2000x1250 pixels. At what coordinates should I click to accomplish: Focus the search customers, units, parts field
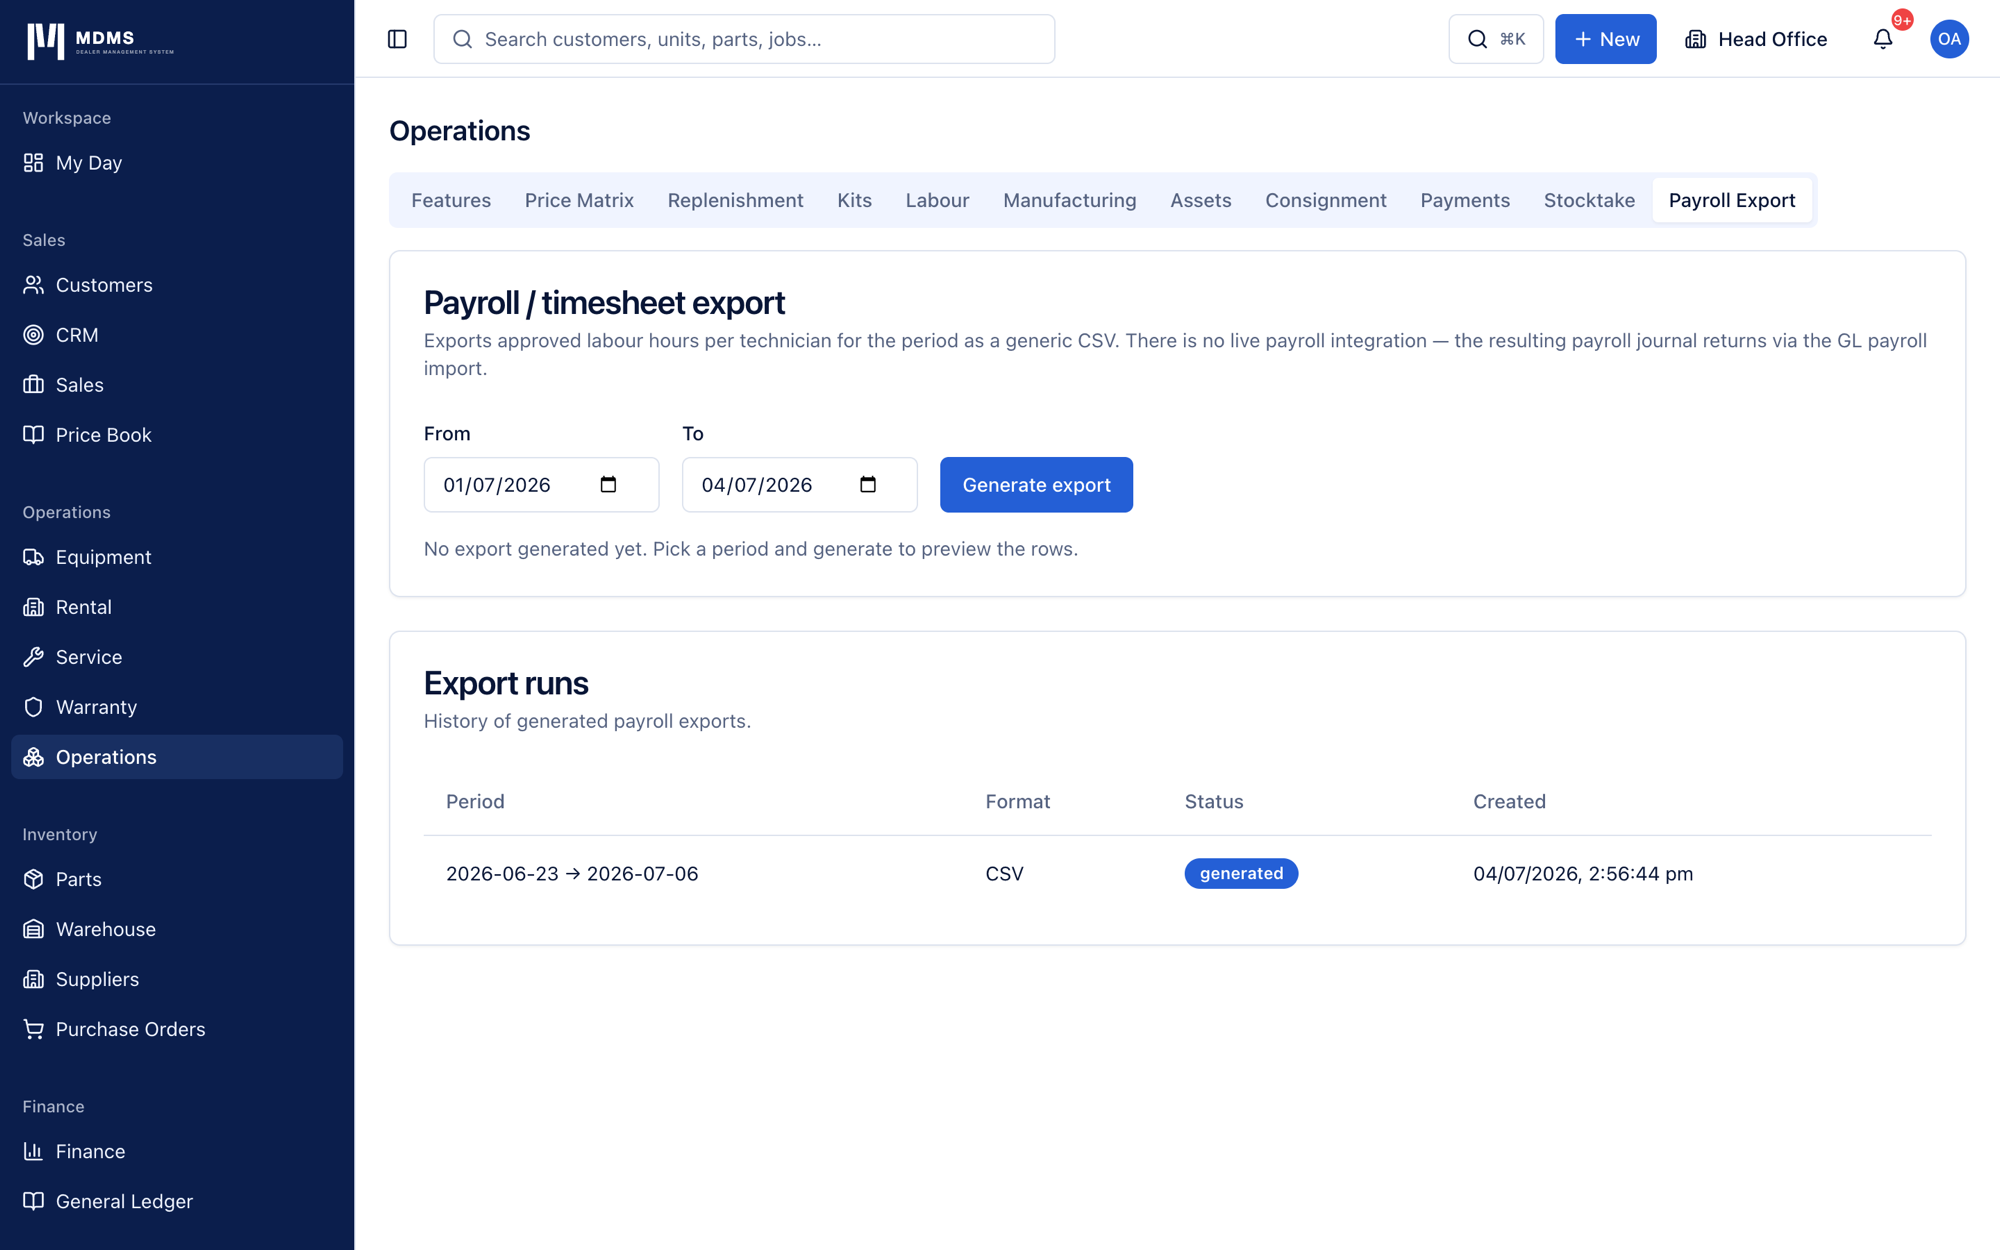[744, 39]
